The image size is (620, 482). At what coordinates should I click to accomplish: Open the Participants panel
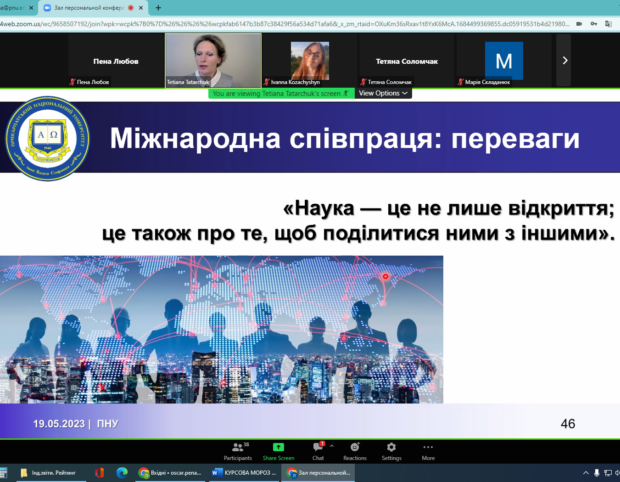[238, 452]
